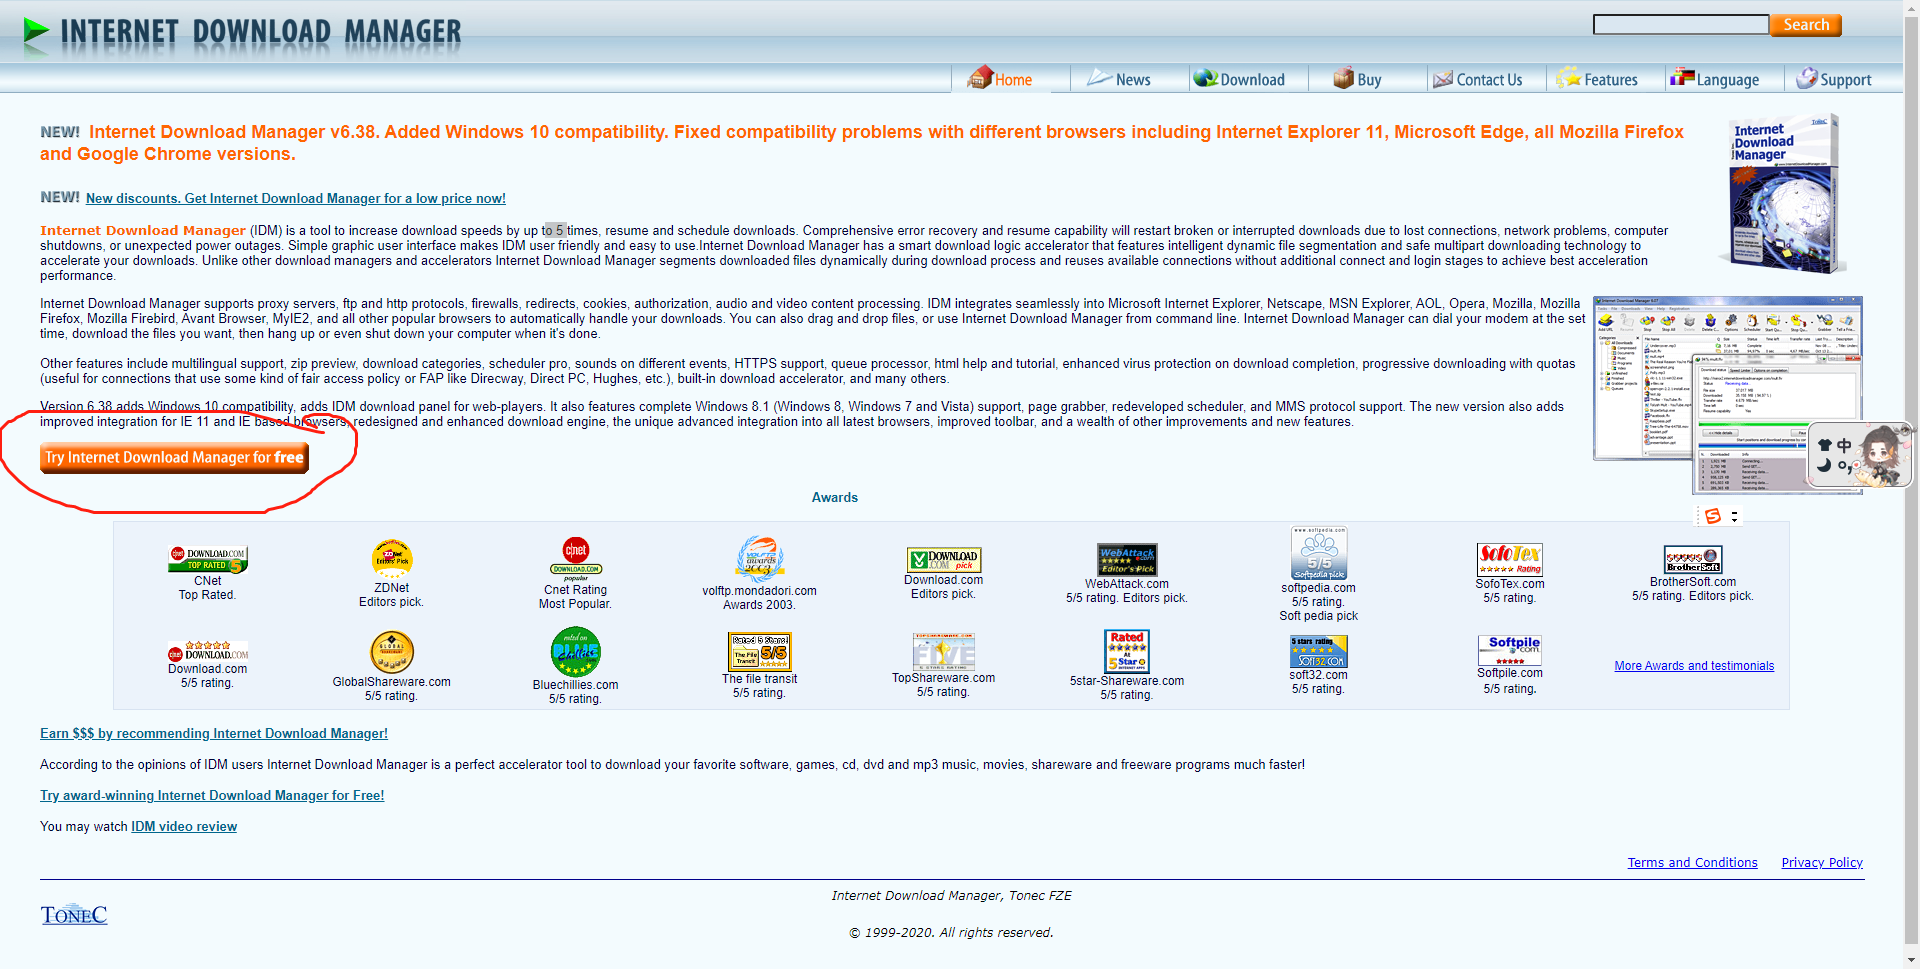1920x969 pixels.
Task: Click the ZDNet Editors pick badge
Action: pos(392,559)
